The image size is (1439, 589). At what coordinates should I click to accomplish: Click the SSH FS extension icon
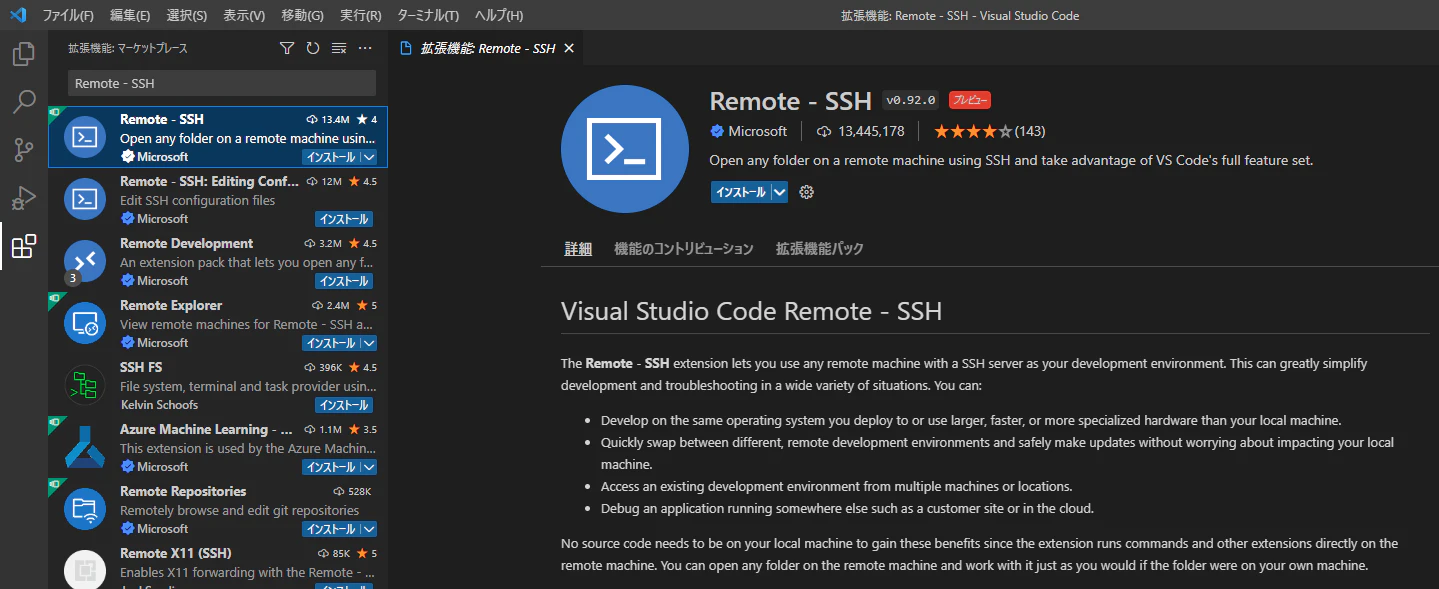(85, 385)
